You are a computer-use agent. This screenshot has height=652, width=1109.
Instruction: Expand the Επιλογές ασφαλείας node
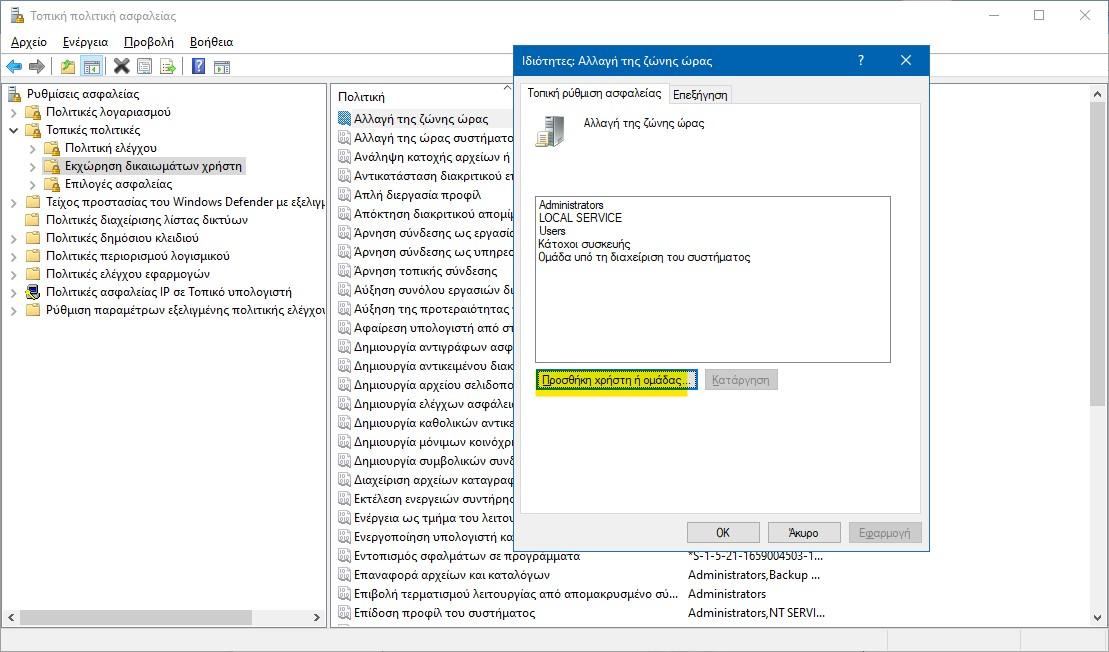[x=33, y=185]
